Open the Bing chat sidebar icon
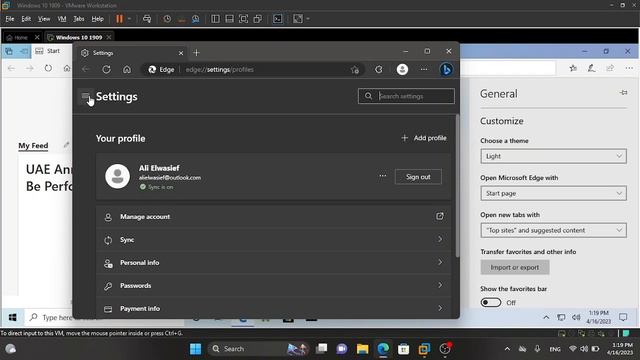Viewport: 640px width, 360px height. click(446, 69)
